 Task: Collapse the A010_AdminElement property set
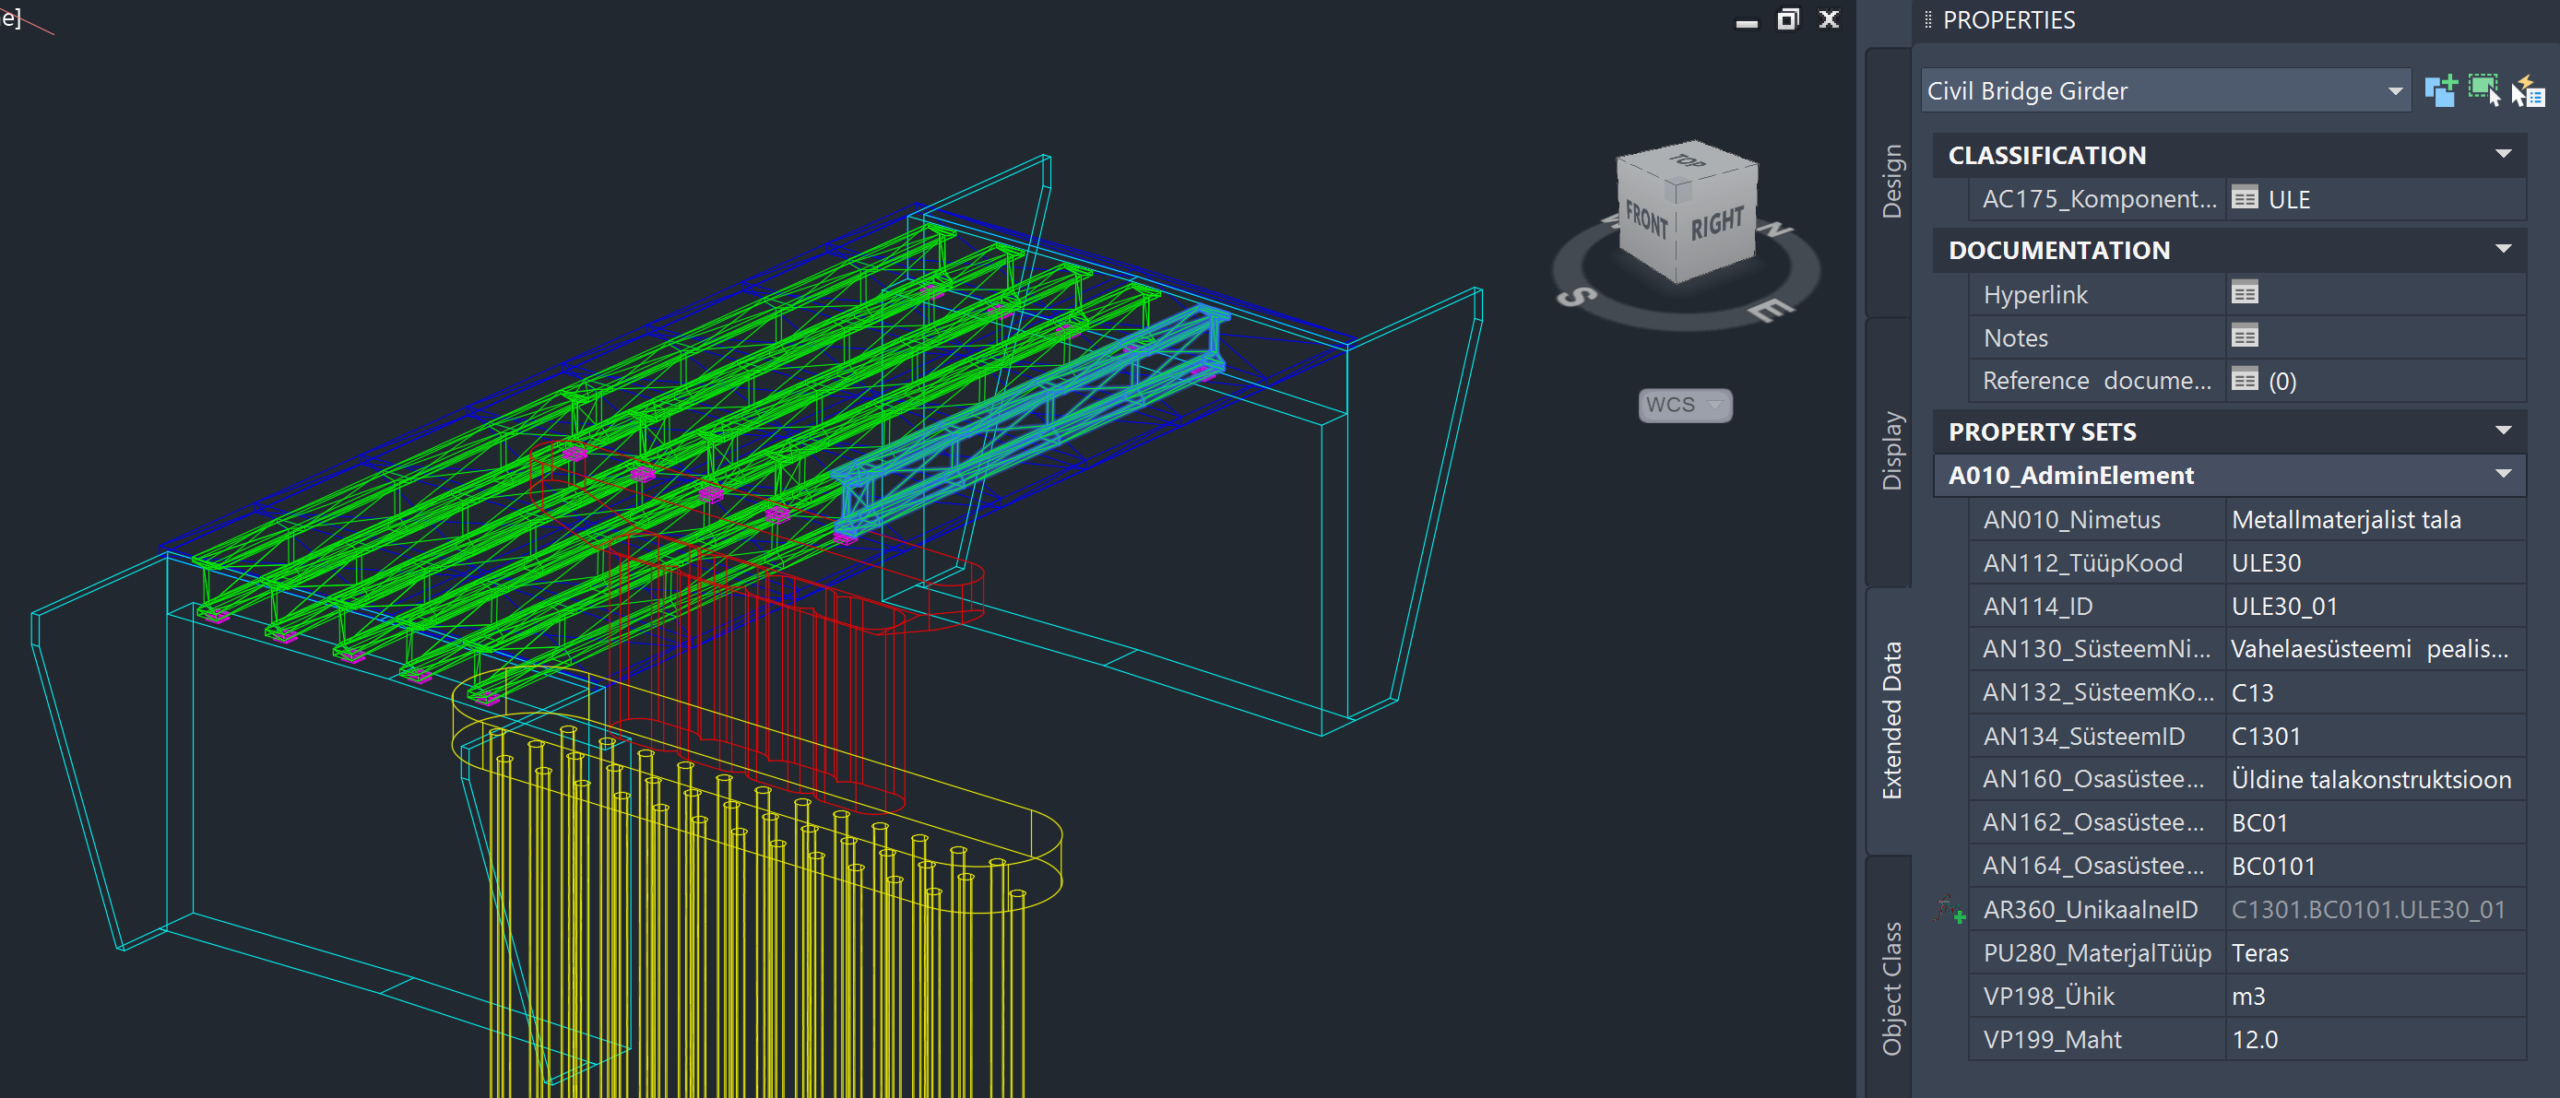point(2503,474)
